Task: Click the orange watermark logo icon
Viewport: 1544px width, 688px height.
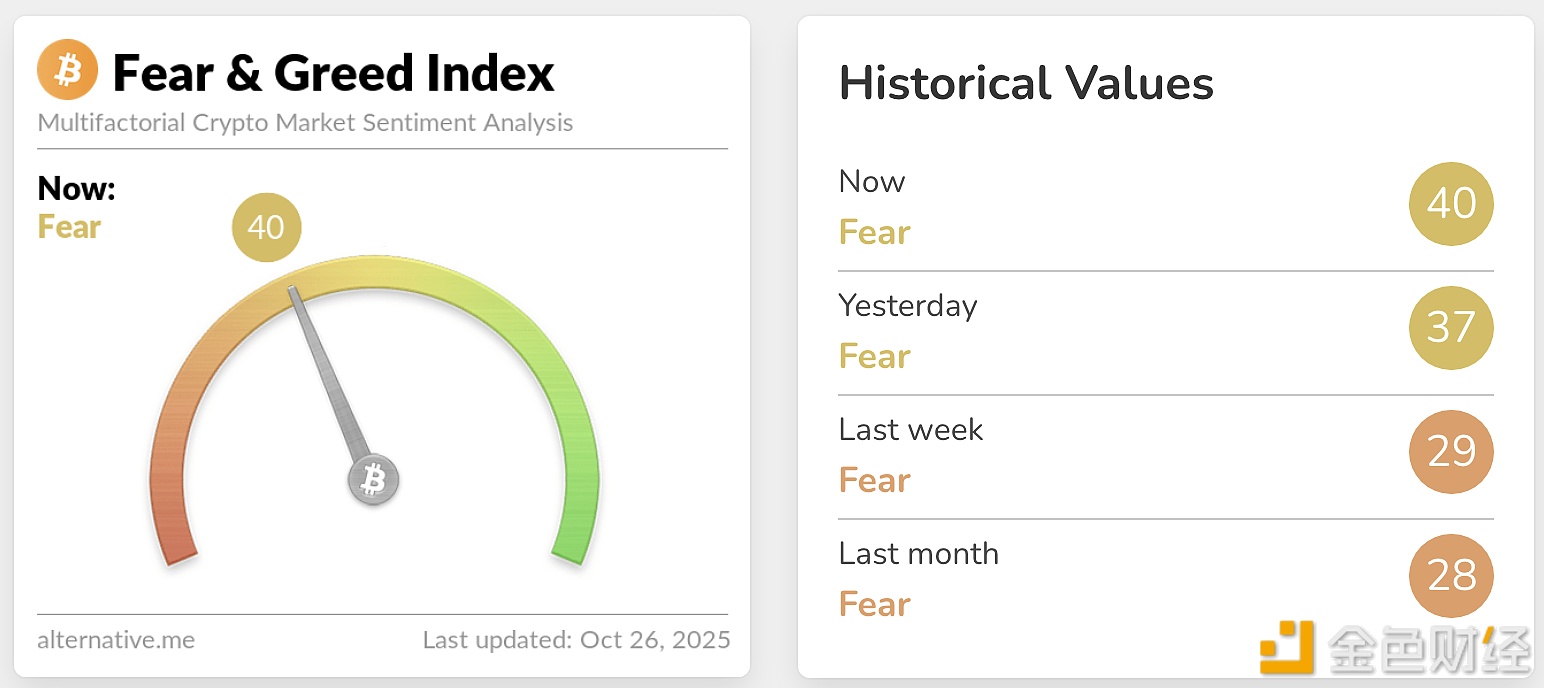Action: click(x=1287, y=647)
